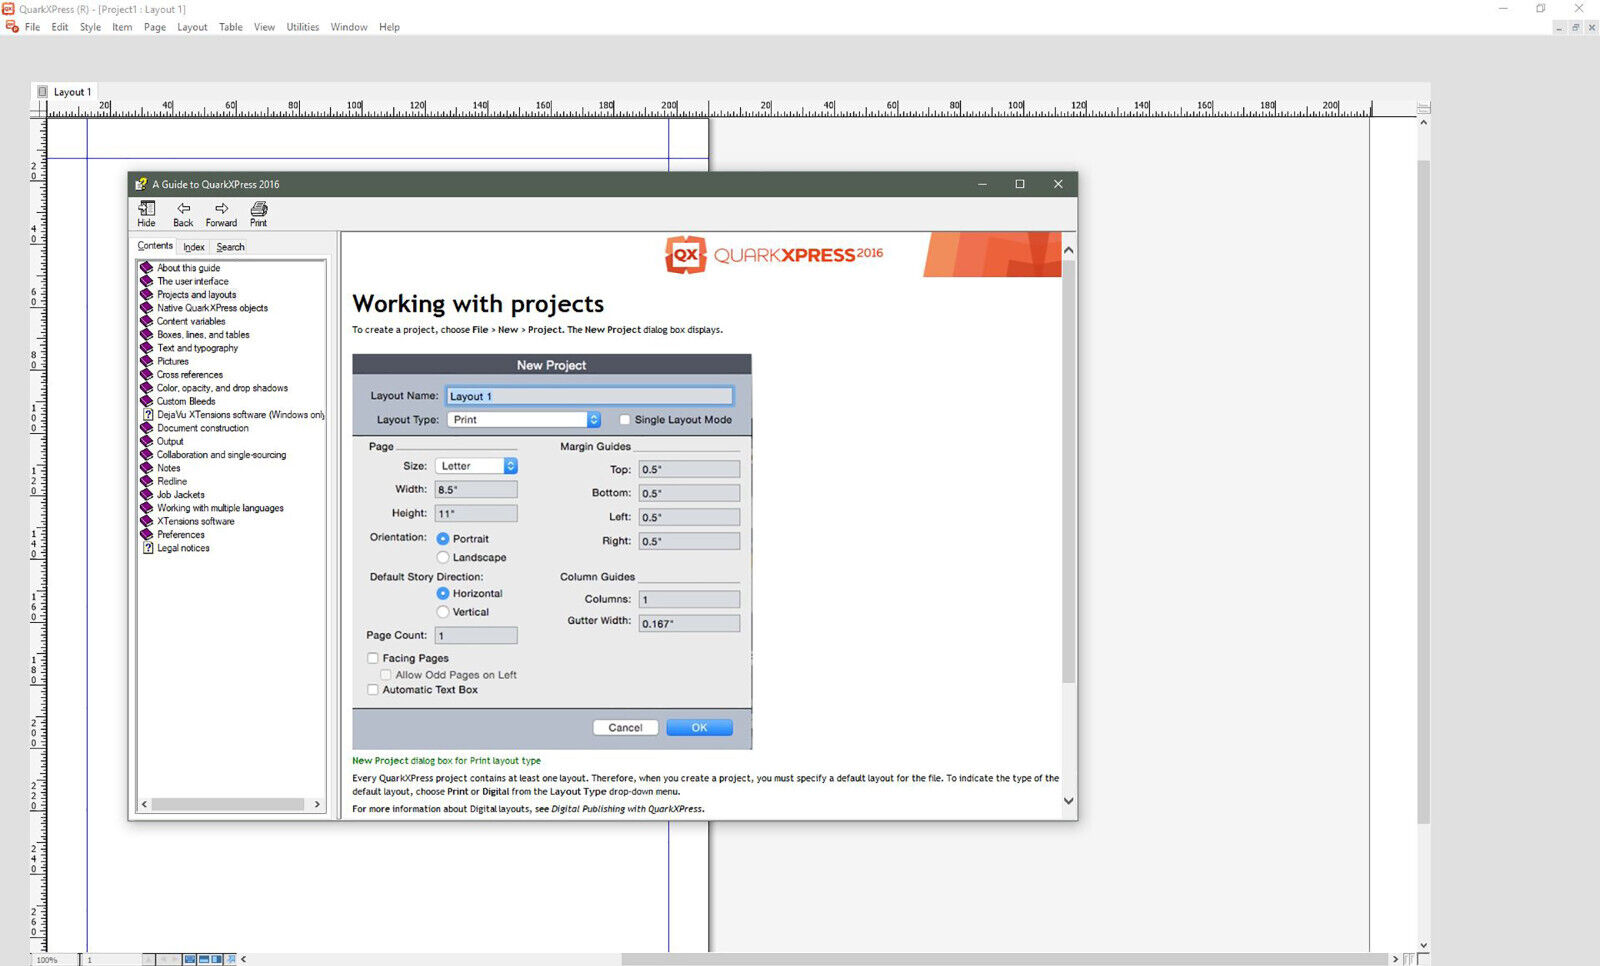Open the Layout Type Print dropdown
1600x966 pixels.
tap(523, 420)
